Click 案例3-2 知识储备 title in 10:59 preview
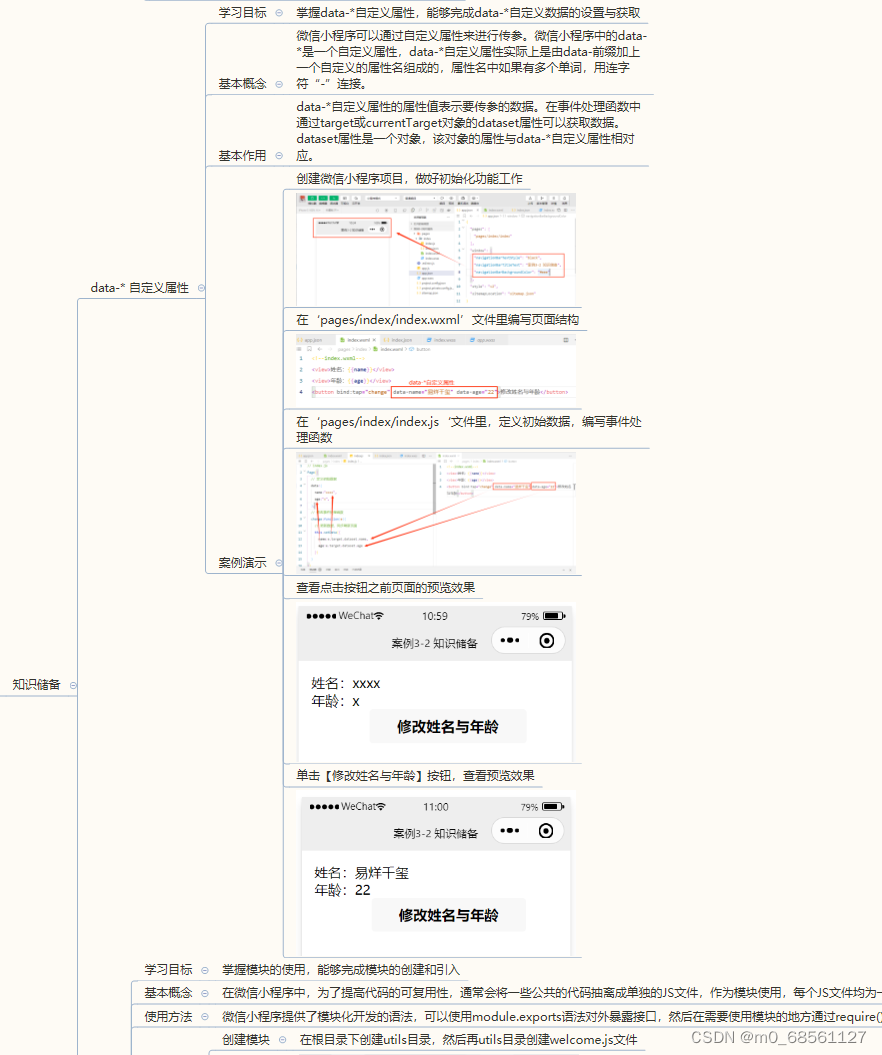 (x=435, y=643)
